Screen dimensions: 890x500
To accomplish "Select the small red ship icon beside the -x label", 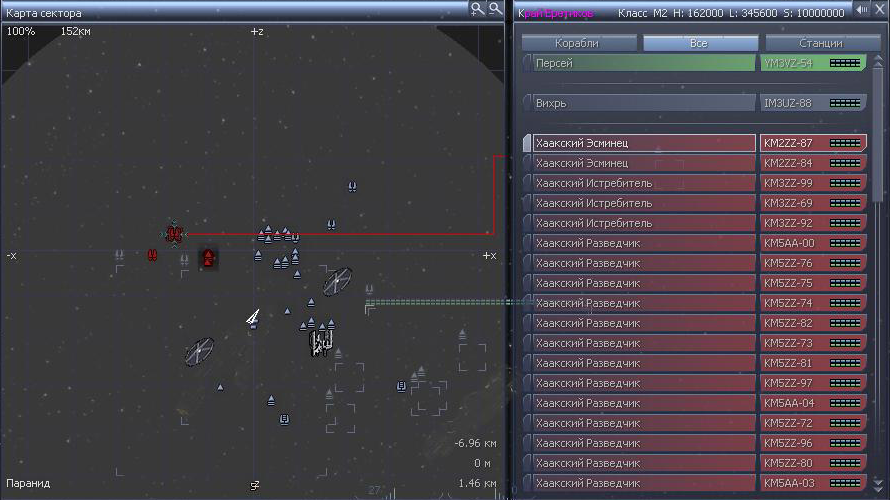I will point(152,255).
